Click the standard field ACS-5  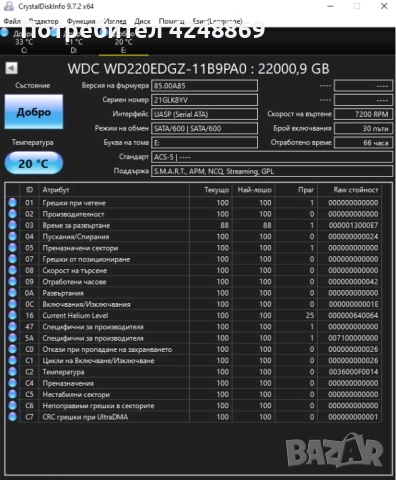272,157
